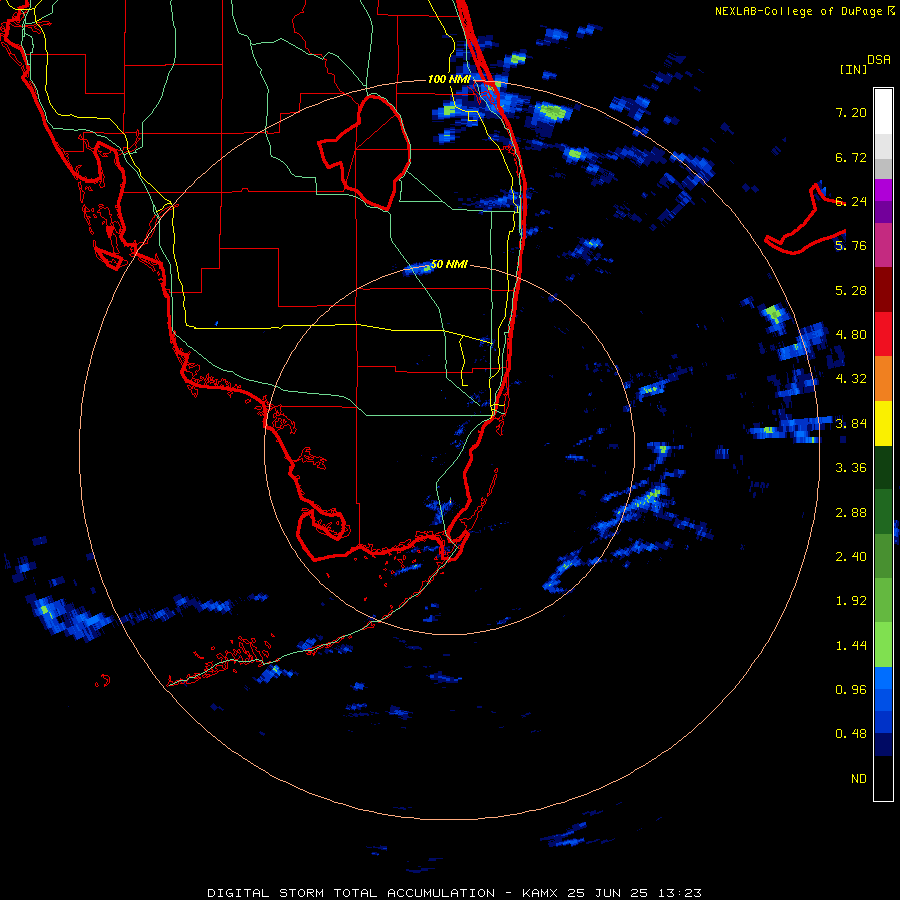Select the 2.88 legend value

tap(851, 512)
